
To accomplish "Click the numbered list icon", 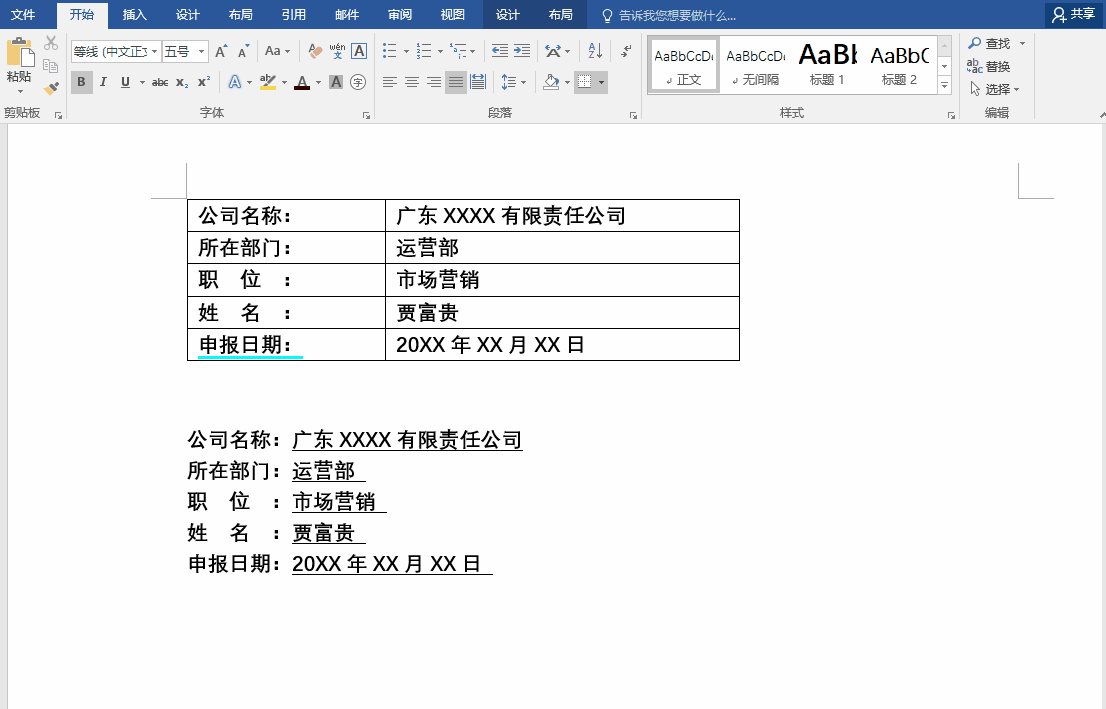I will (424, 51).
